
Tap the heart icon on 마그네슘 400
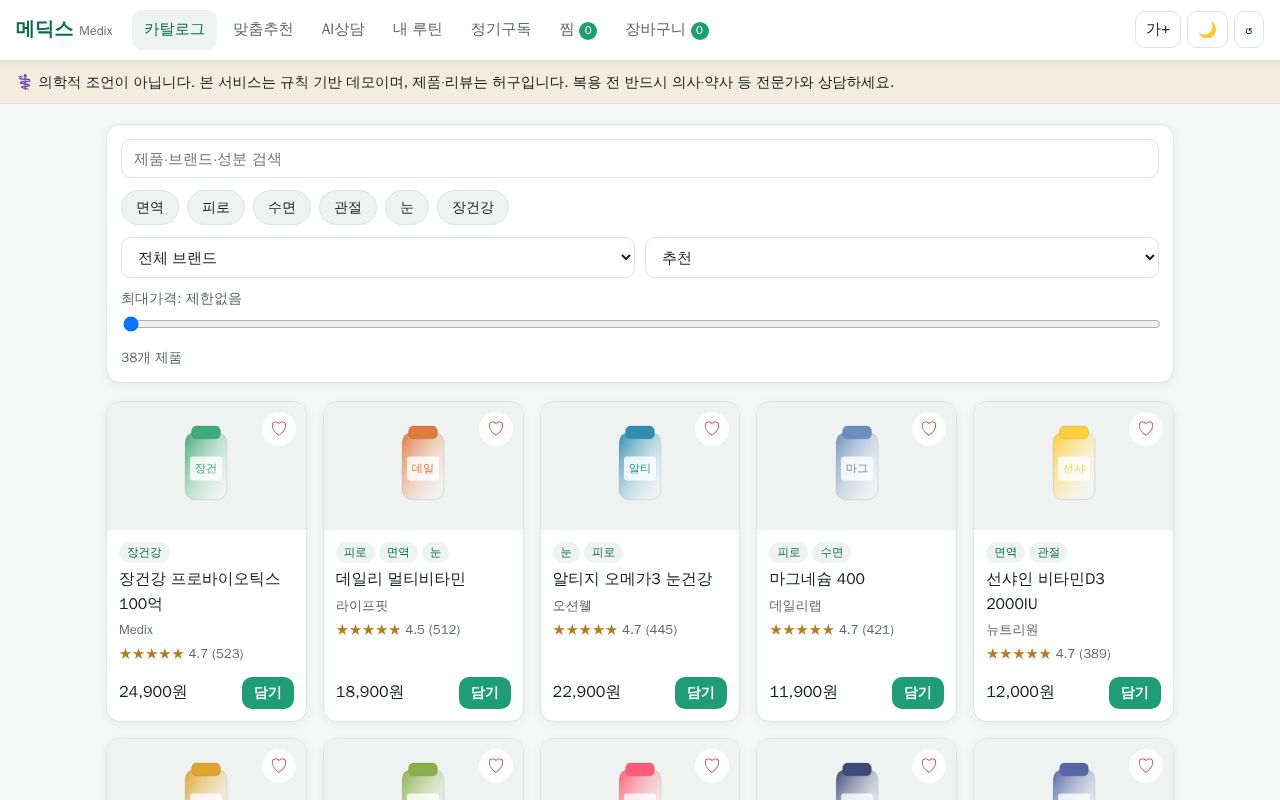(929, 429)
